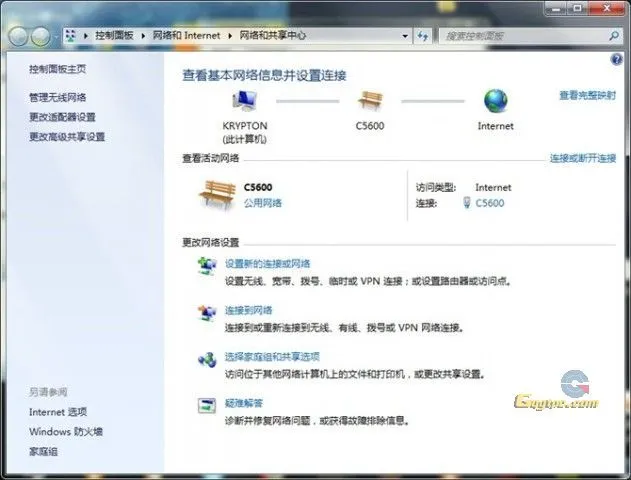Viewport: 631px width, 480px height.
Task: Open 更改高级共享设置 link
Action: click(x=67, y=137)
